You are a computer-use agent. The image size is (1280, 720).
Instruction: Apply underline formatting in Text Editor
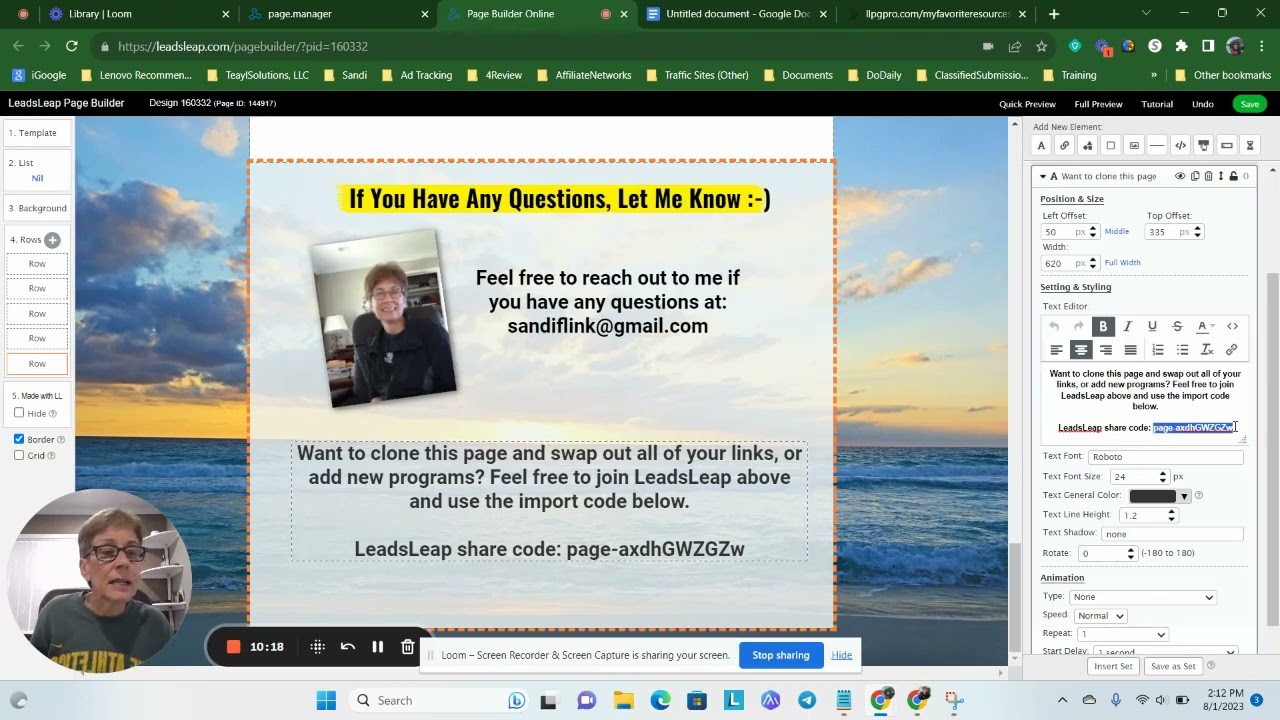(x=1152, y=326)
